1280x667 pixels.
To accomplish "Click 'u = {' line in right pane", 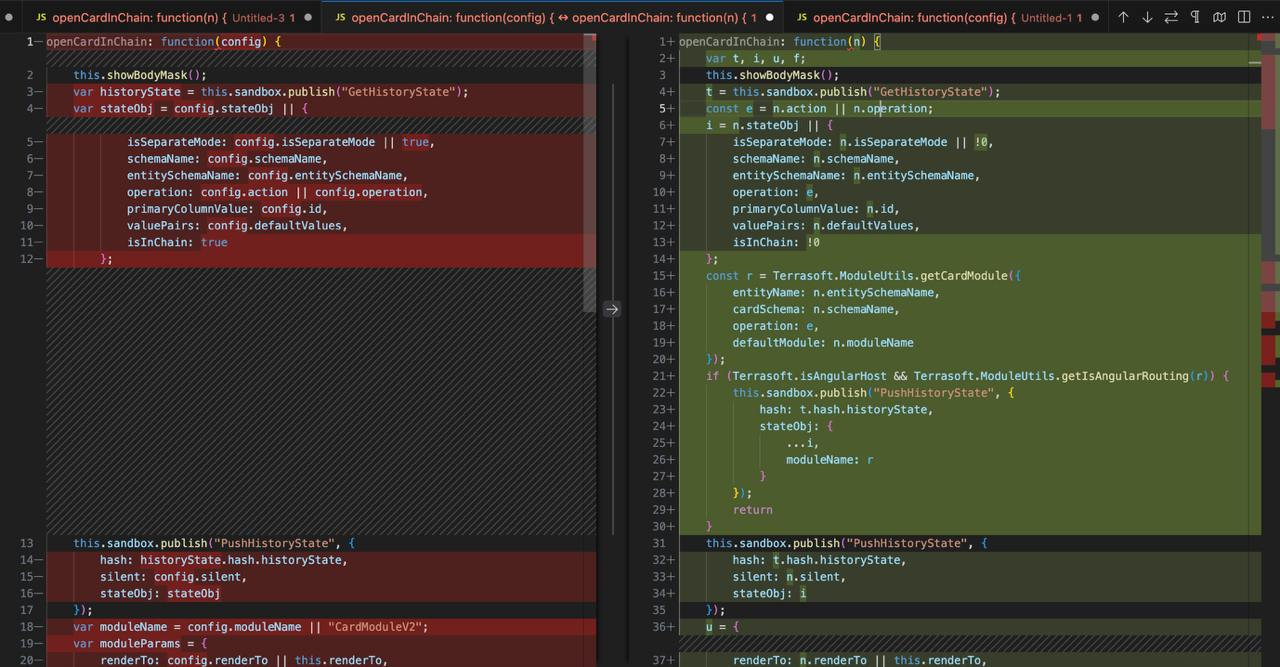I will (x=722, y=627).
